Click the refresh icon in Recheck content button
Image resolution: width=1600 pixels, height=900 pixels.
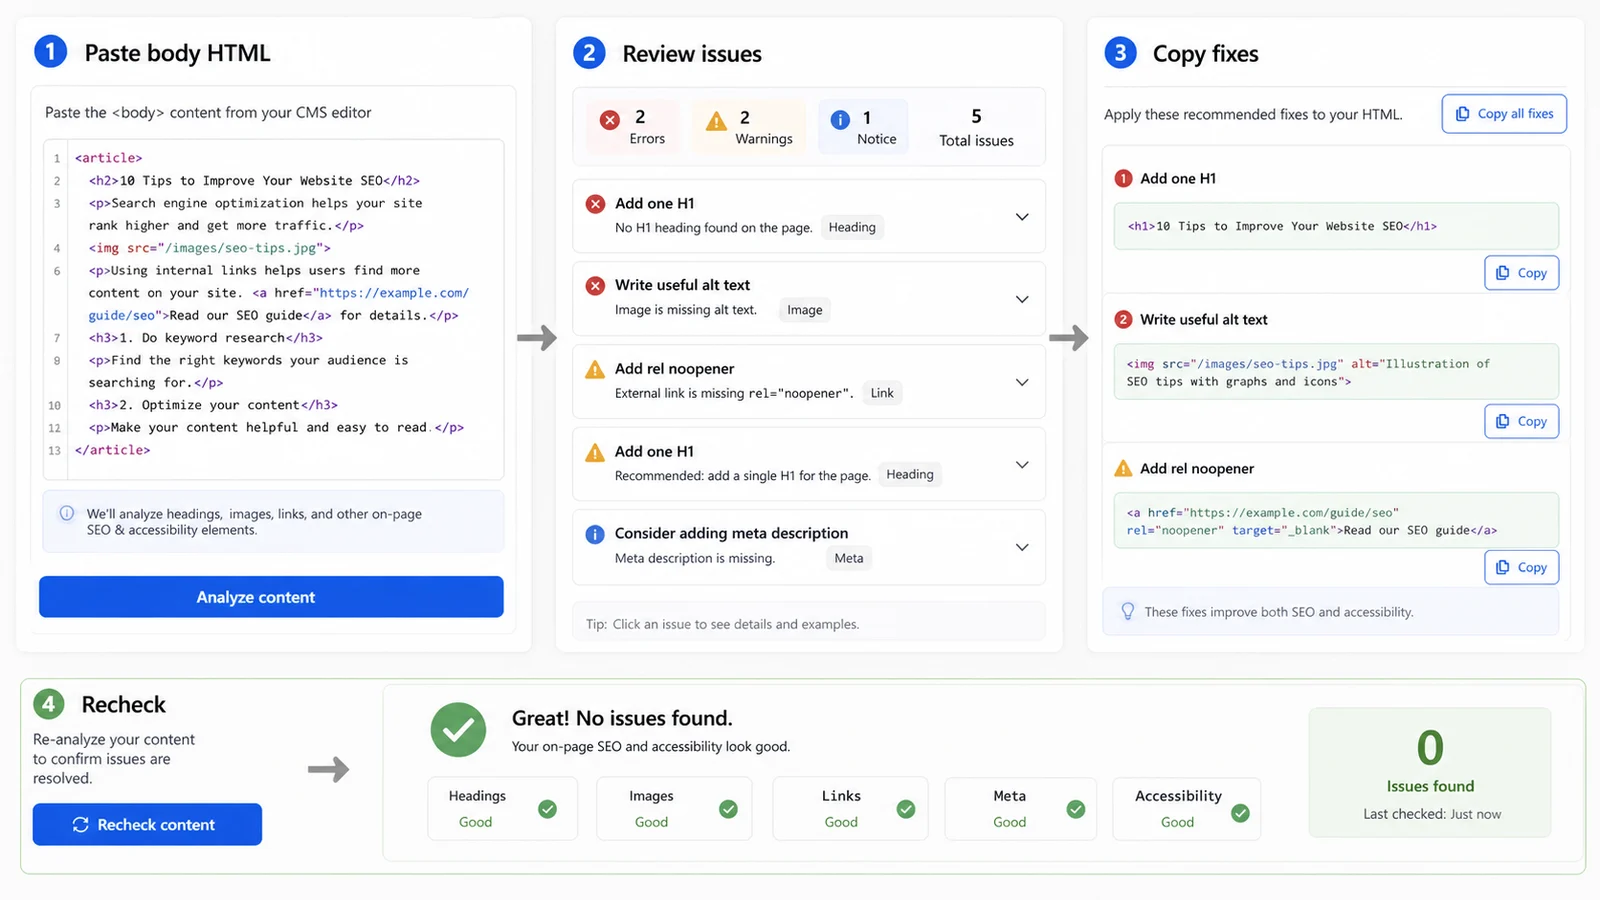click(81, 825)
